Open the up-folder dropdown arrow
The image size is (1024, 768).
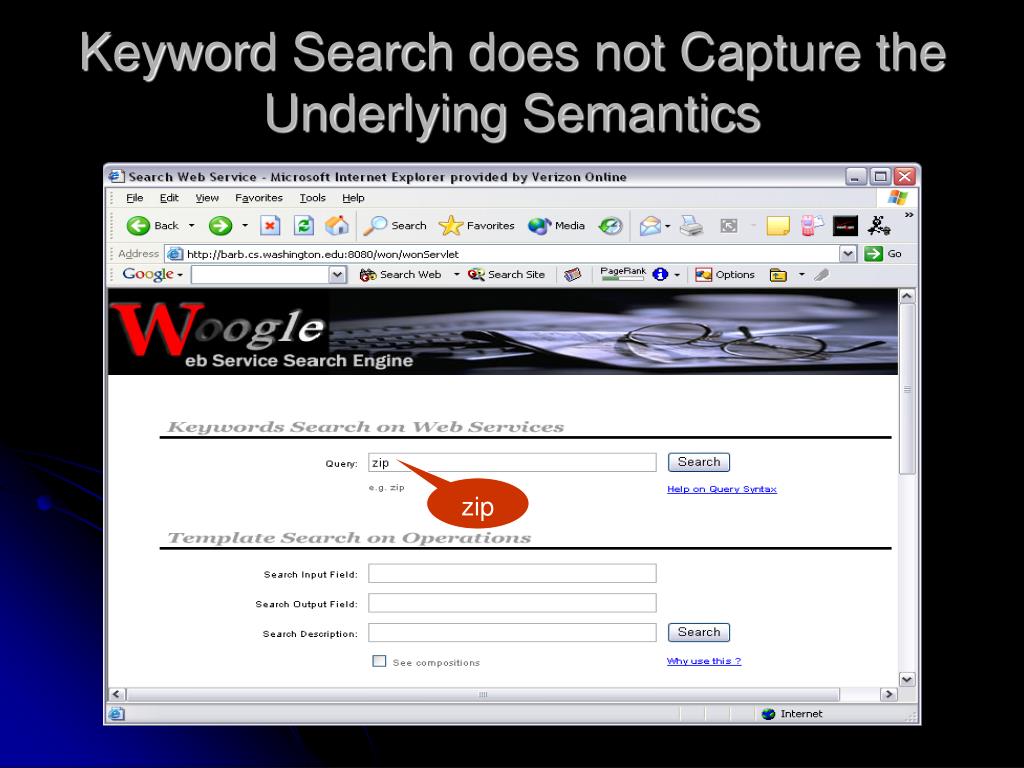tap(801, 275)
